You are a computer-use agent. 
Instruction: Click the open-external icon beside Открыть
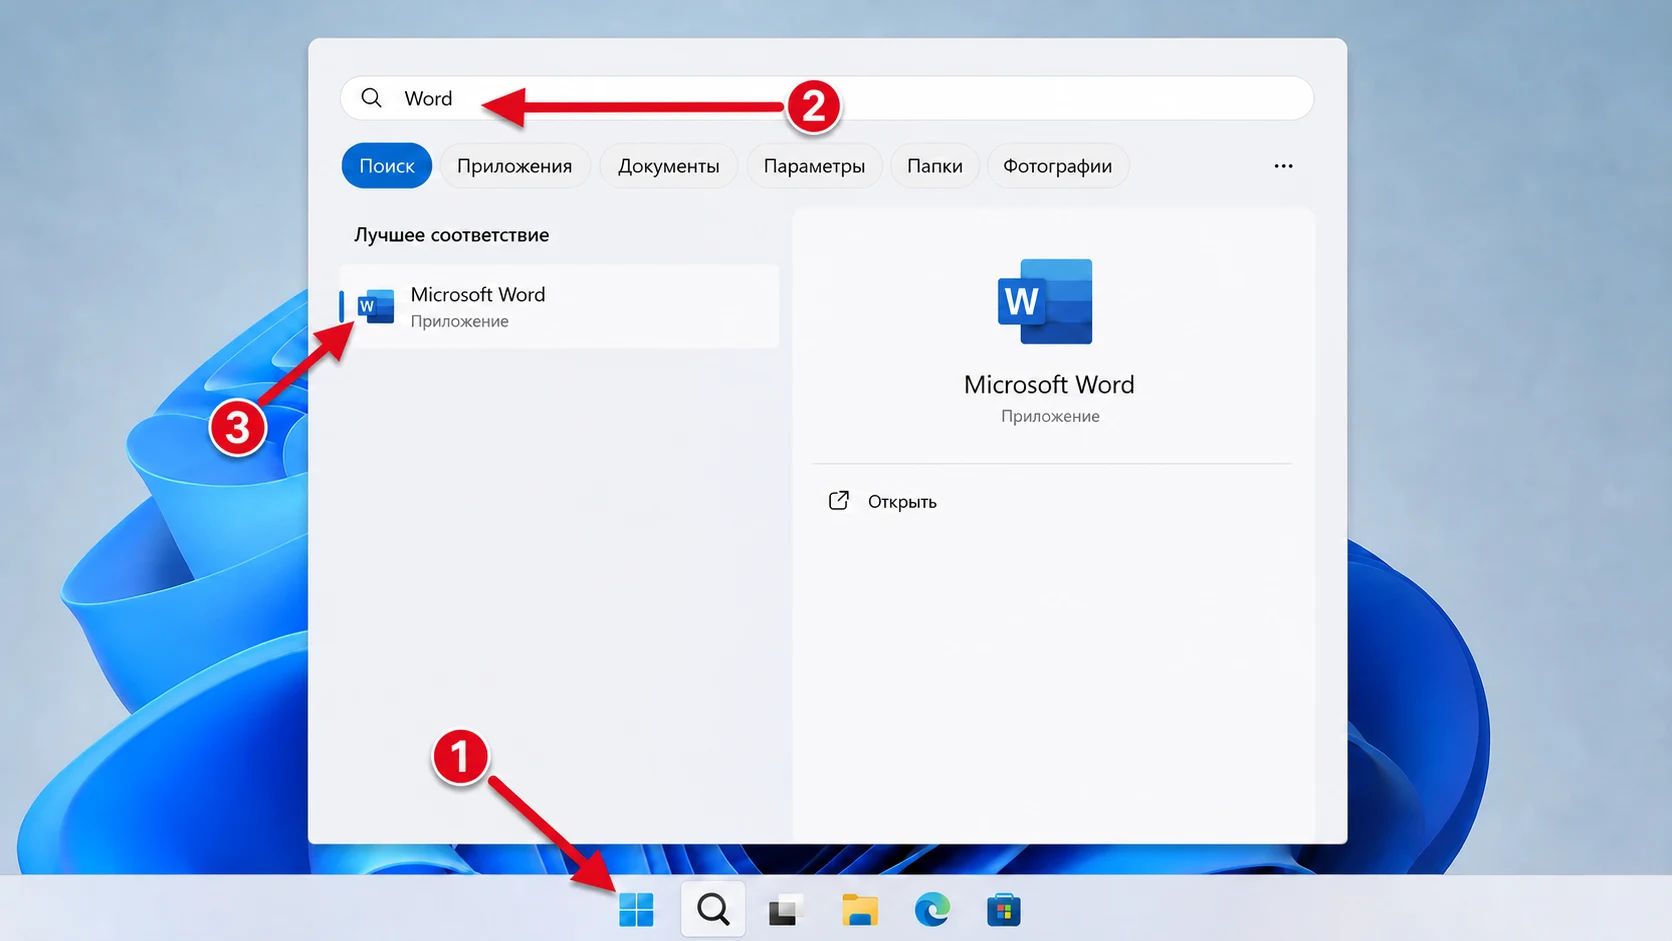(x=839, y=501)
